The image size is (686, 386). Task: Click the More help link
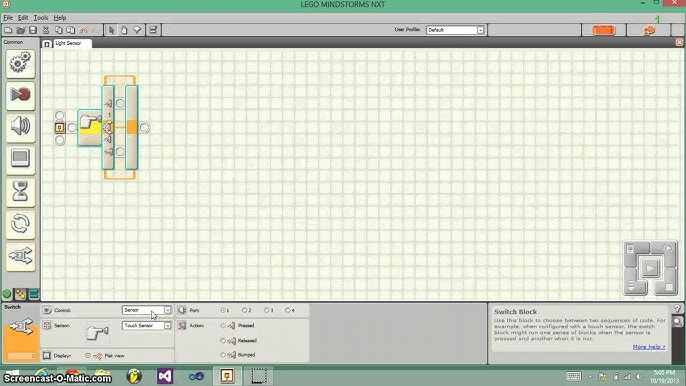(x=649, y=347)
